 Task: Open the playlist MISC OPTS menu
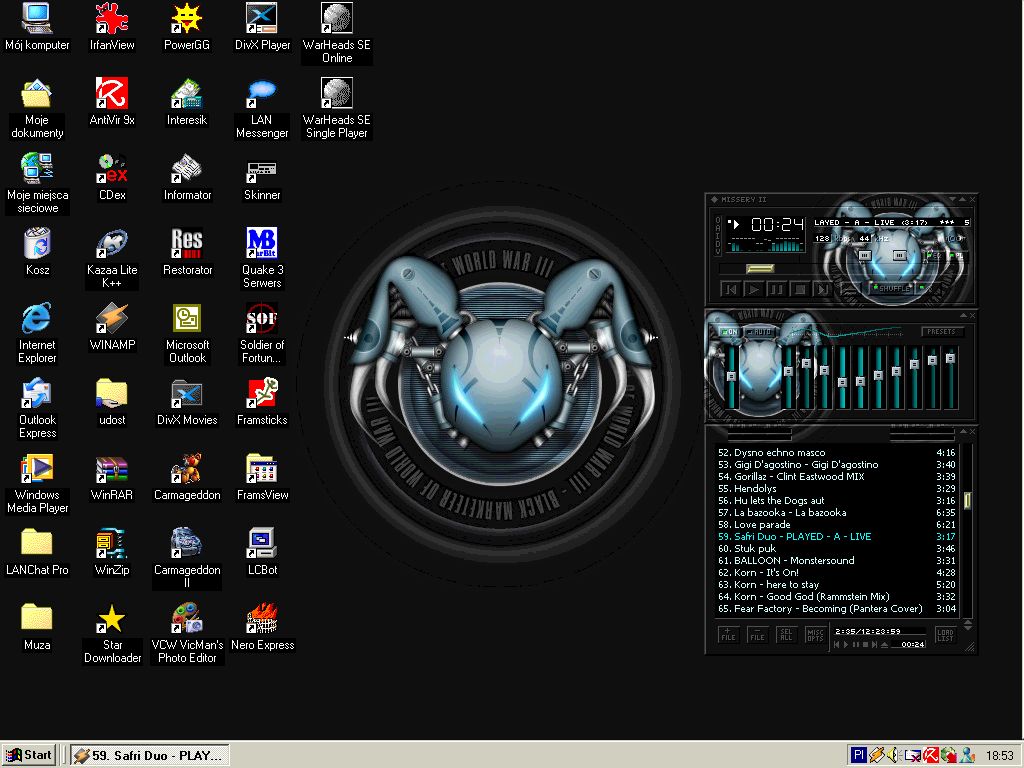(x=816, y=635)
